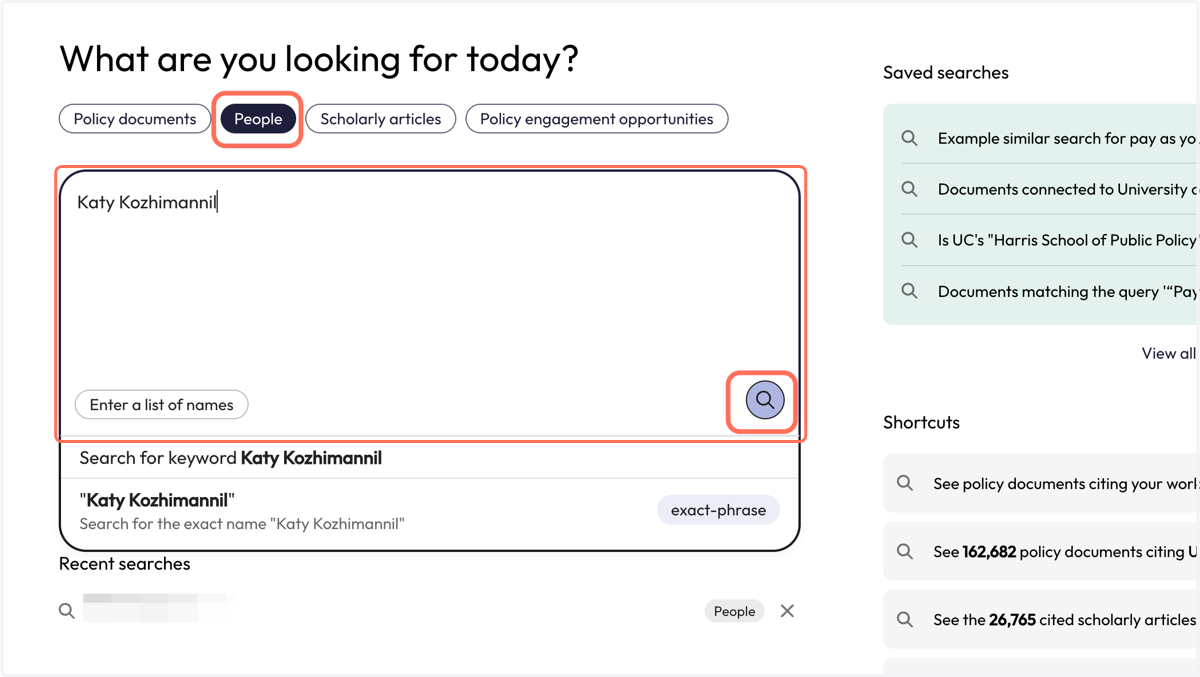1200x677 pixels.
Task: Click 'Enter a list of names' button
Action: (162, 405)
